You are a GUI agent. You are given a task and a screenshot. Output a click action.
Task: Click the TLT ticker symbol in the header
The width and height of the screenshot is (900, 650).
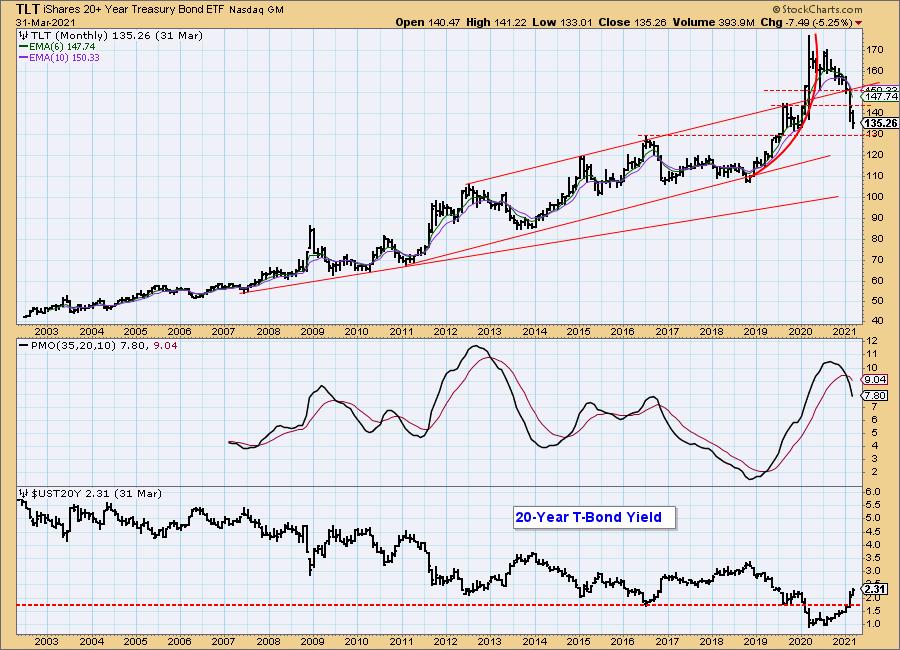[28, 9]
